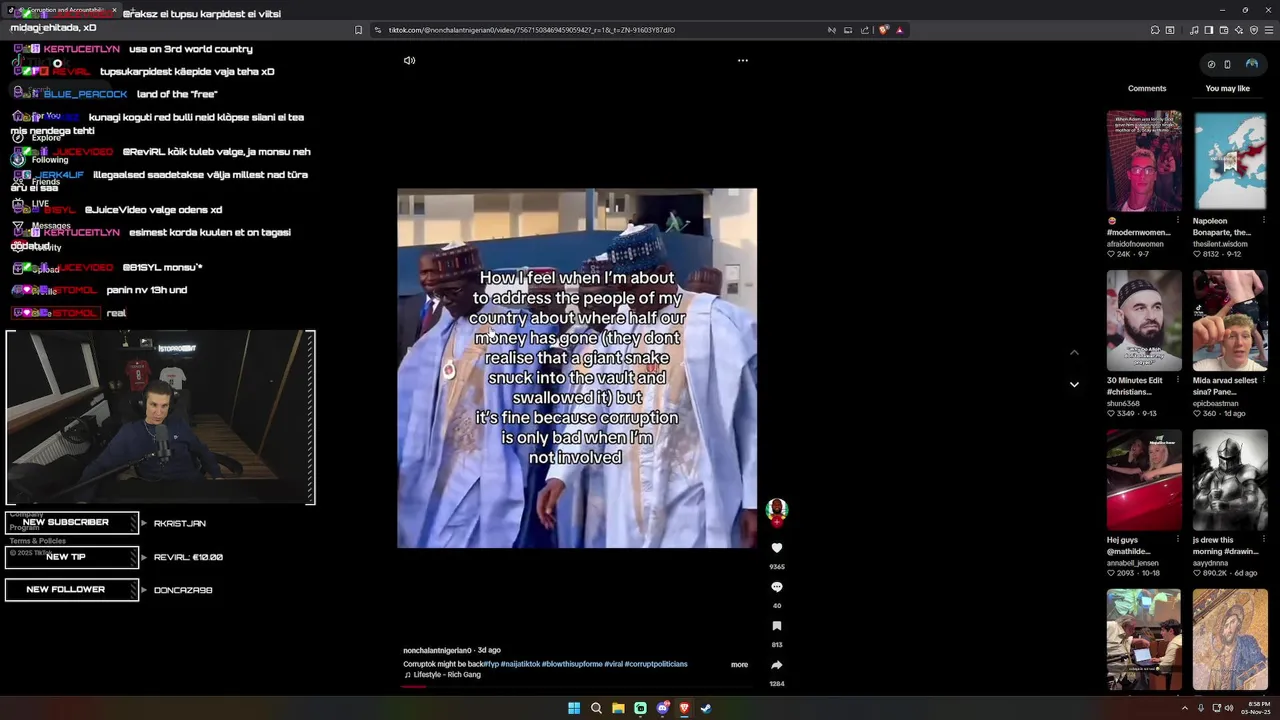Click the phone icon in TikTok header
This screenshot has height=720, width=1280.
click(1228, 64)
